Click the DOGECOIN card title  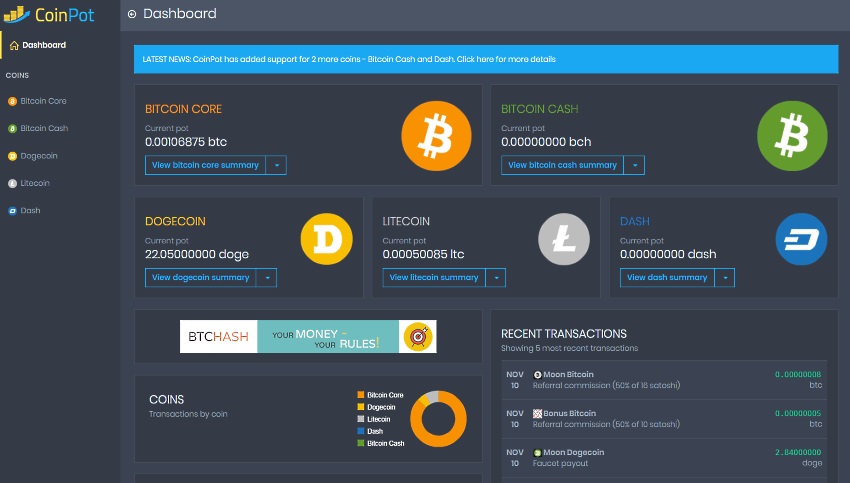175,222
